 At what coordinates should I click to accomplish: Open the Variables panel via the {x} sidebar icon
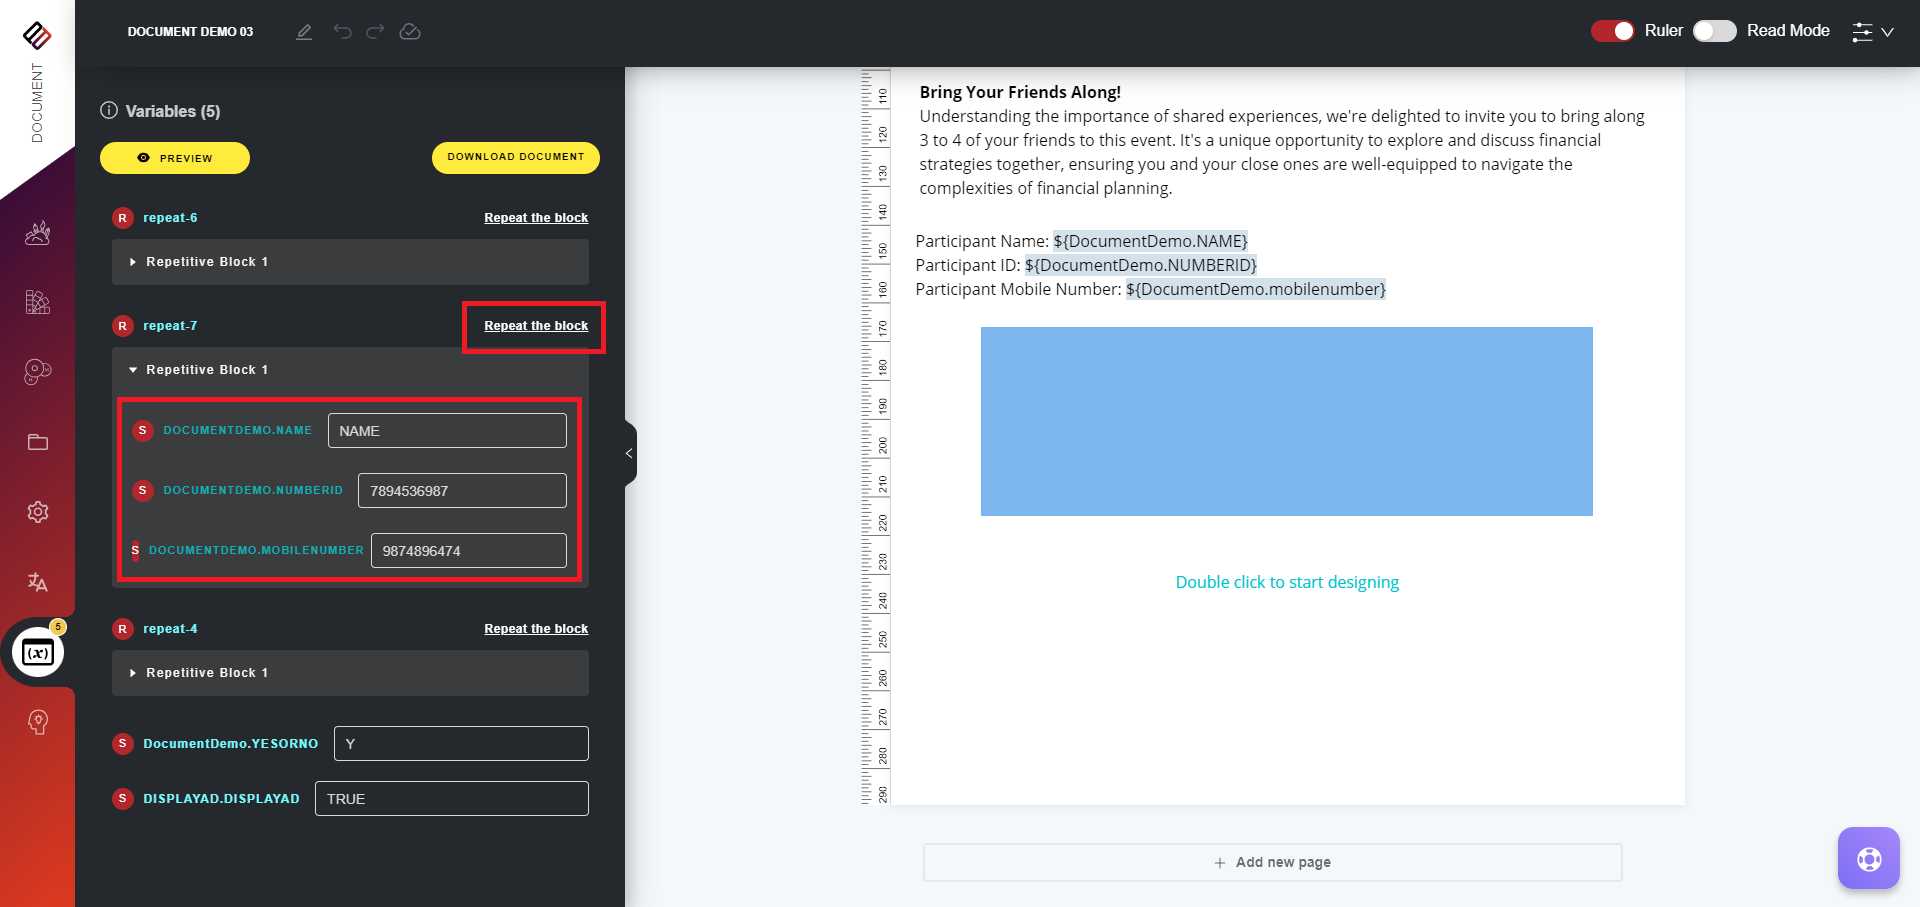[37, 651]
